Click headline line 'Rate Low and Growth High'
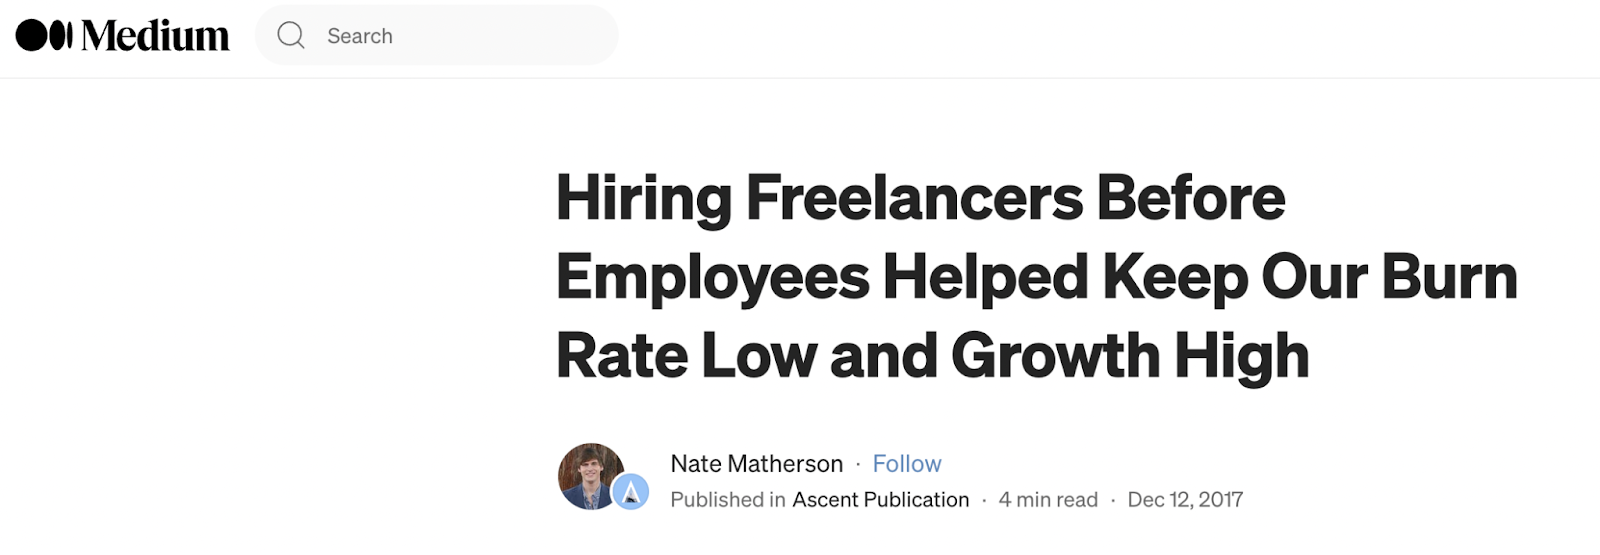 932,356
